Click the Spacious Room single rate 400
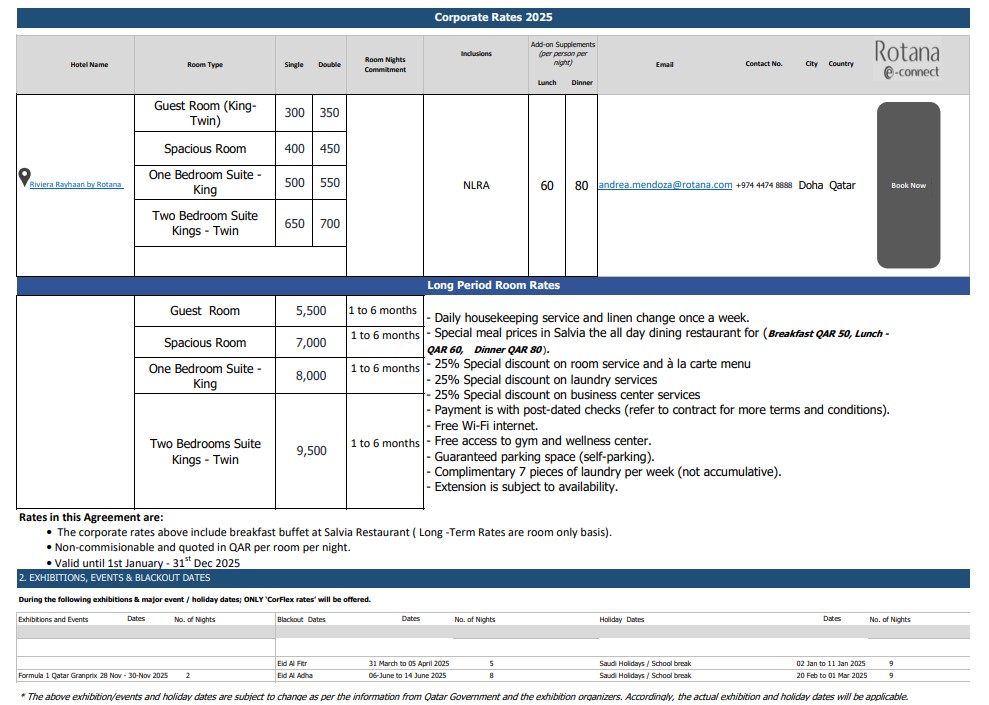The height and width of the screenshot is (705, 989). pyautogui.click(x=294, y=149)
